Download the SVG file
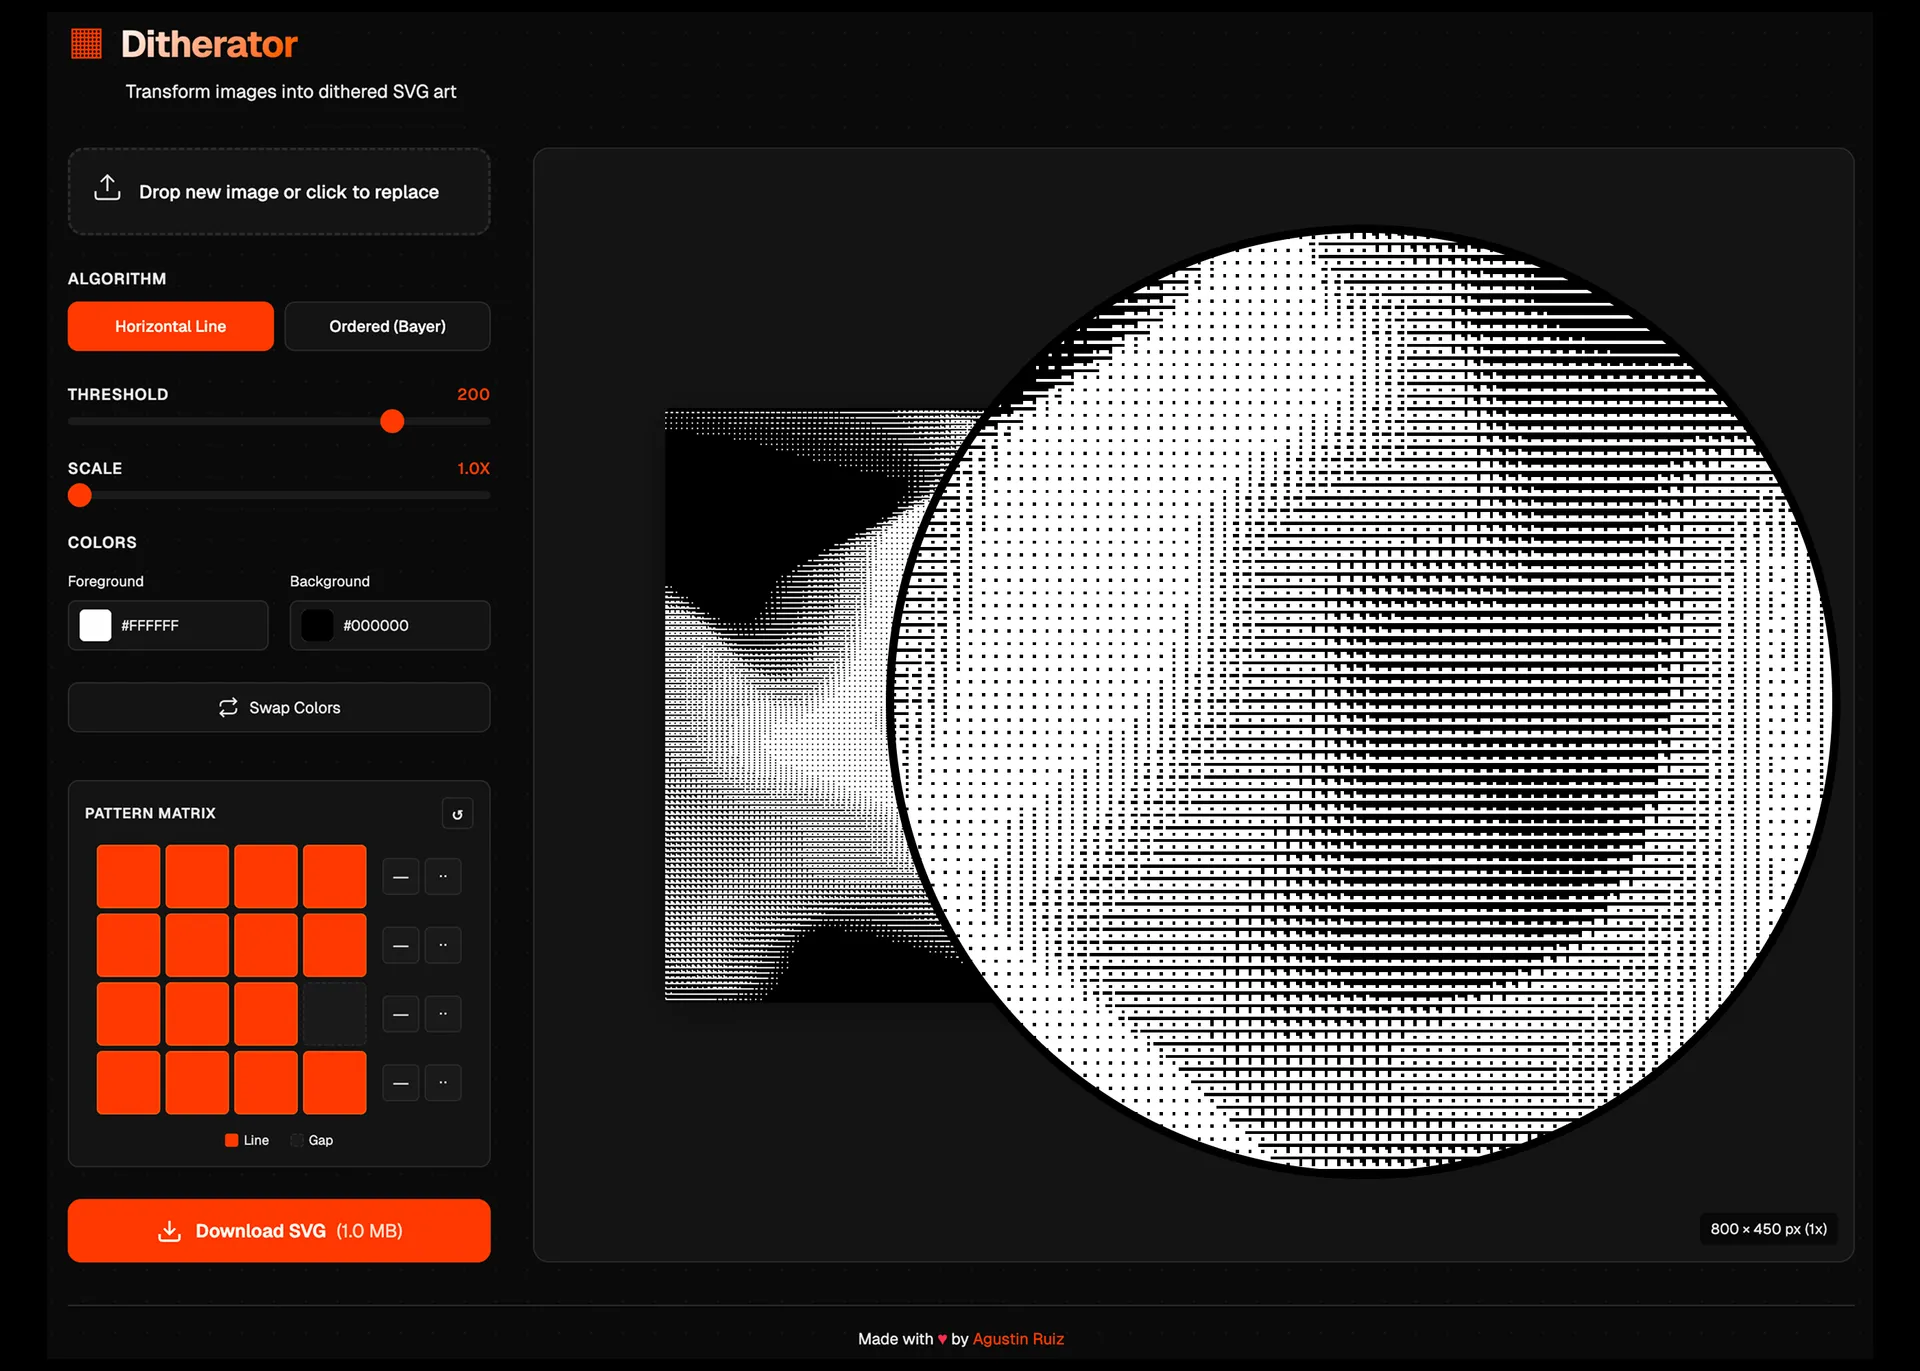Image resolution: width=1920 pixels, height=1371 pixels. pyautogui.click(x=279, y=1231)
